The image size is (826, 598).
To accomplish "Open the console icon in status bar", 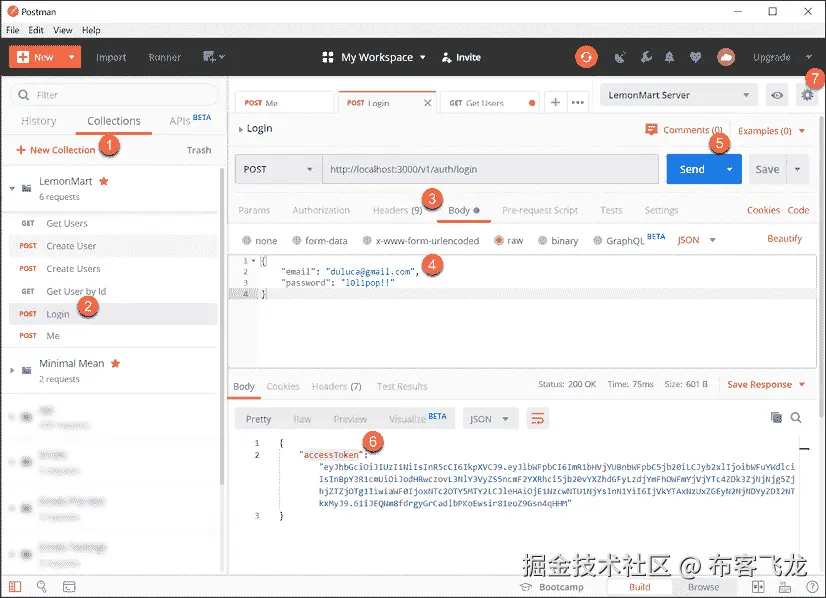I will (69, 586).
